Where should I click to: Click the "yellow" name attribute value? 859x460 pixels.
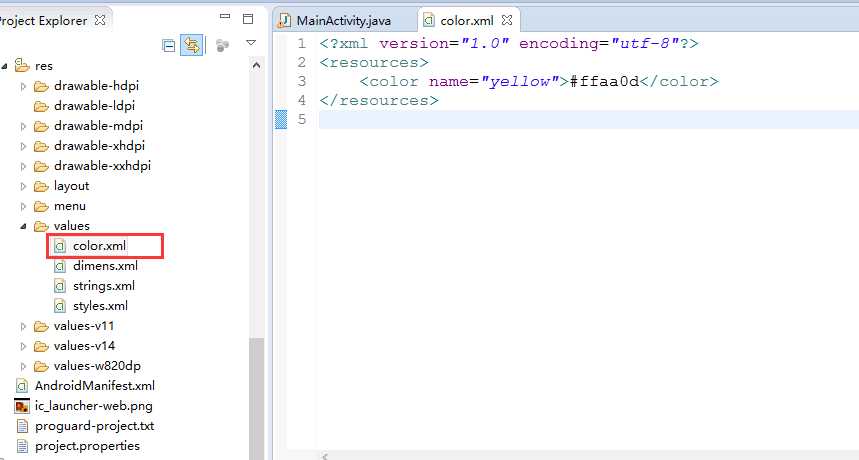[x=520, y=82]
